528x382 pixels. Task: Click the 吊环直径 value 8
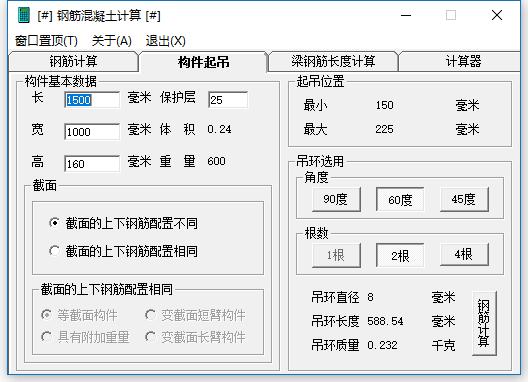(x=370, y=297)
